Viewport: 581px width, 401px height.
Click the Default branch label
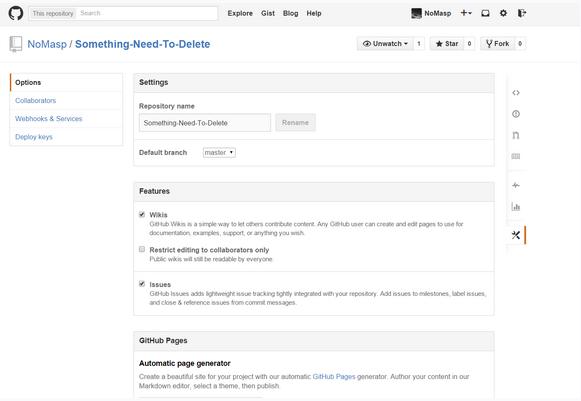pos(163,153)
